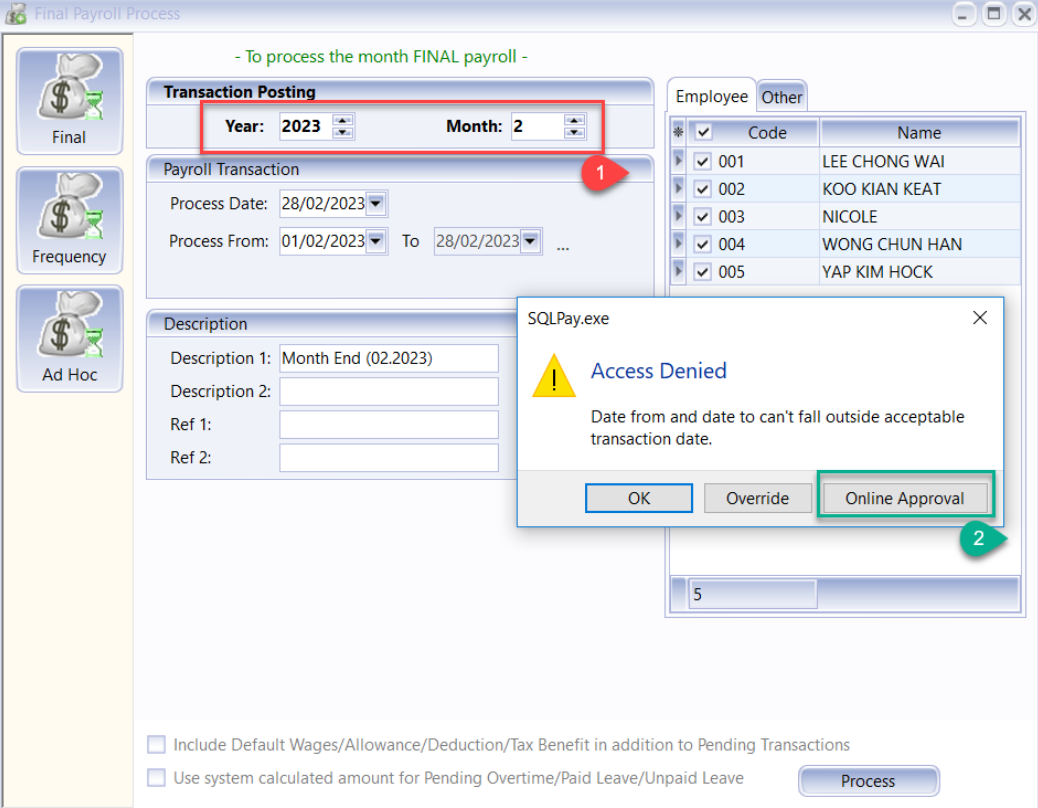Uncheck employee 003 NICOLE checkbox
This screenshot has width=1038, height=808.
[703, 217]
